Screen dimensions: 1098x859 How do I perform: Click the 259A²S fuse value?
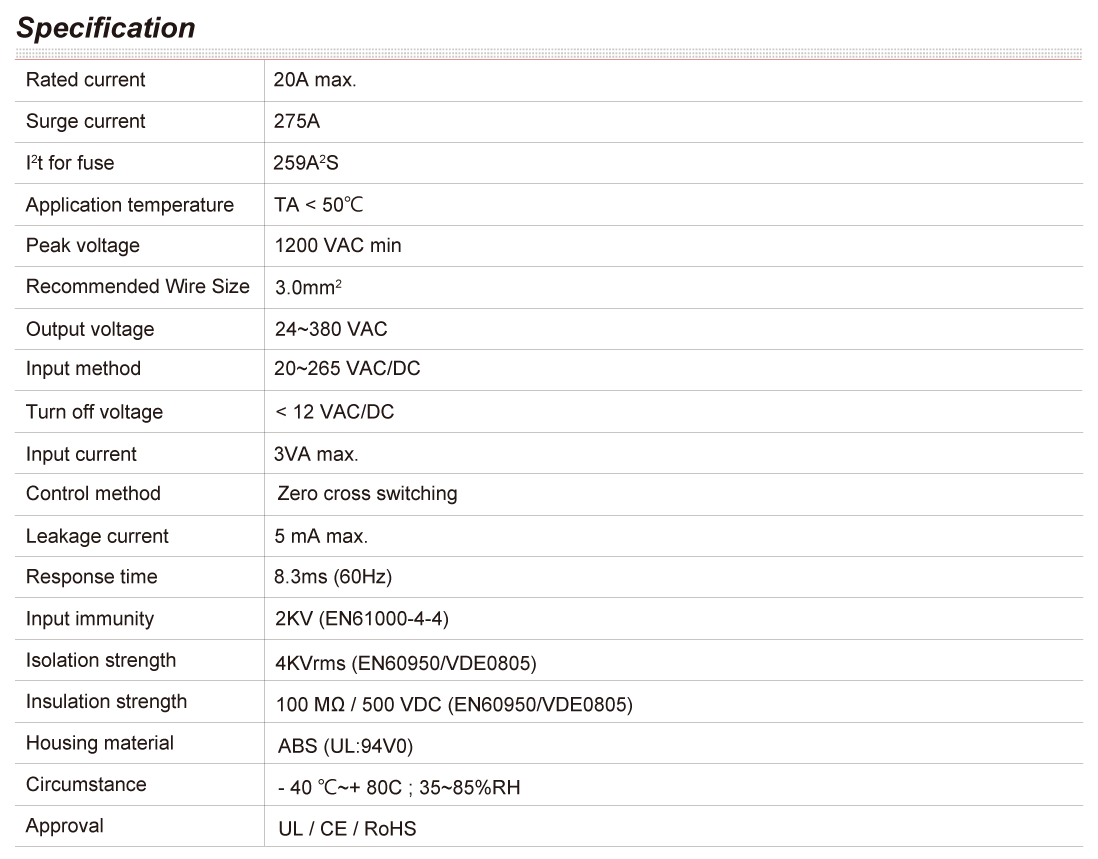click(x=306, y=163)
